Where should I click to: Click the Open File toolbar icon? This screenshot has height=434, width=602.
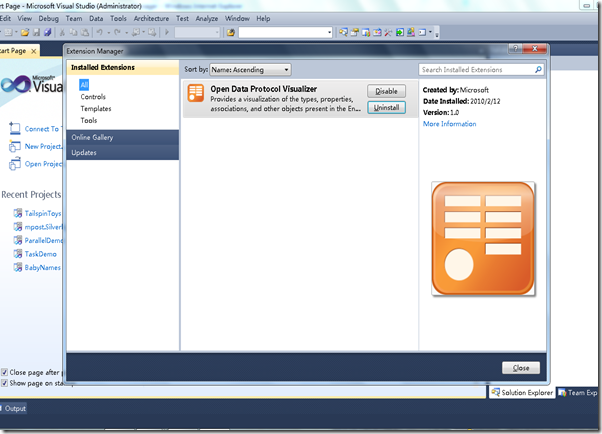point(25,33)
